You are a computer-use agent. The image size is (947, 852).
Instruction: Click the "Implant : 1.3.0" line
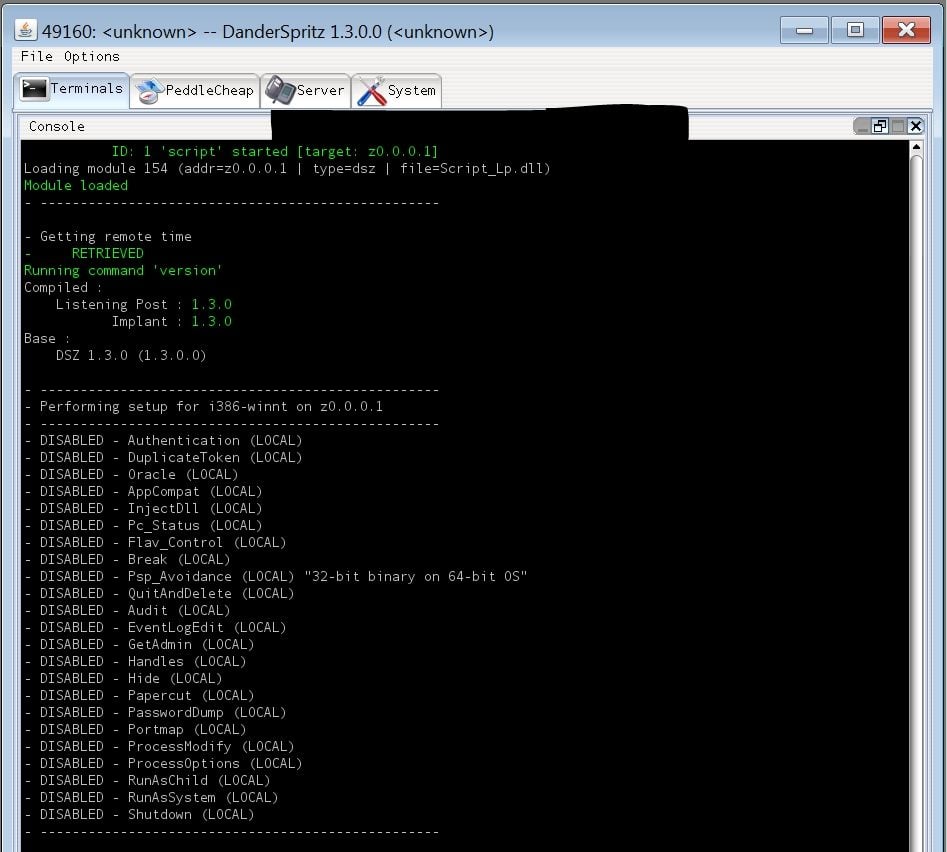172,321
